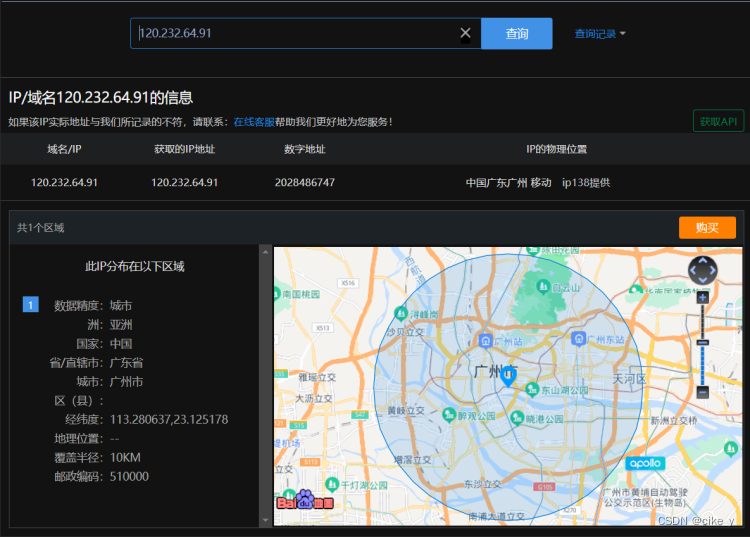The image size is (750, 537).
Task: Click the ip138提供 text
Action: (586, 183)
